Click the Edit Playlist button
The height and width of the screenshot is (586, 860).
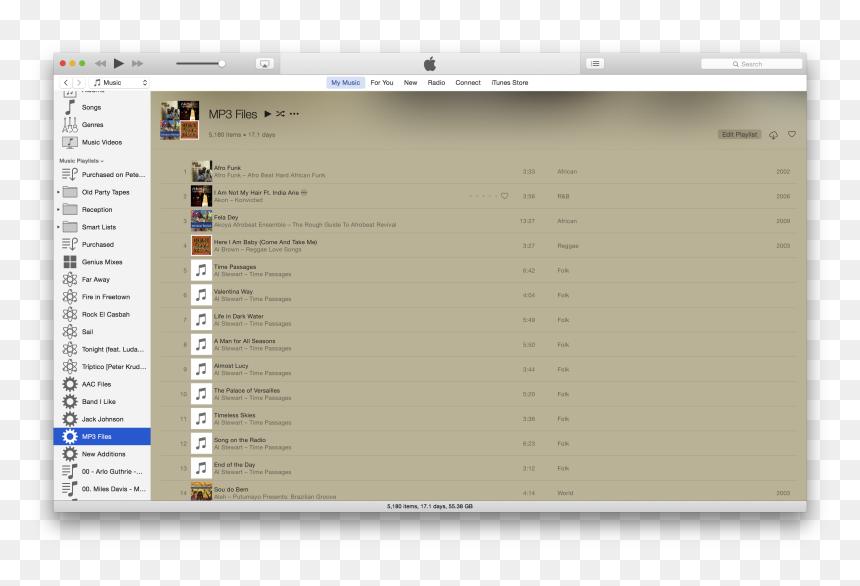click(739, 134)
